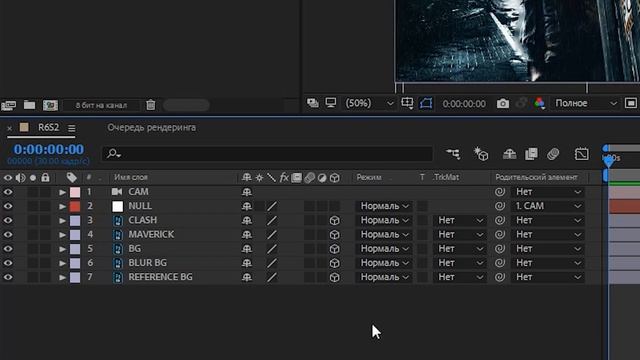Open blending mode dropdown for MAVERICK layer

(384, 235)
